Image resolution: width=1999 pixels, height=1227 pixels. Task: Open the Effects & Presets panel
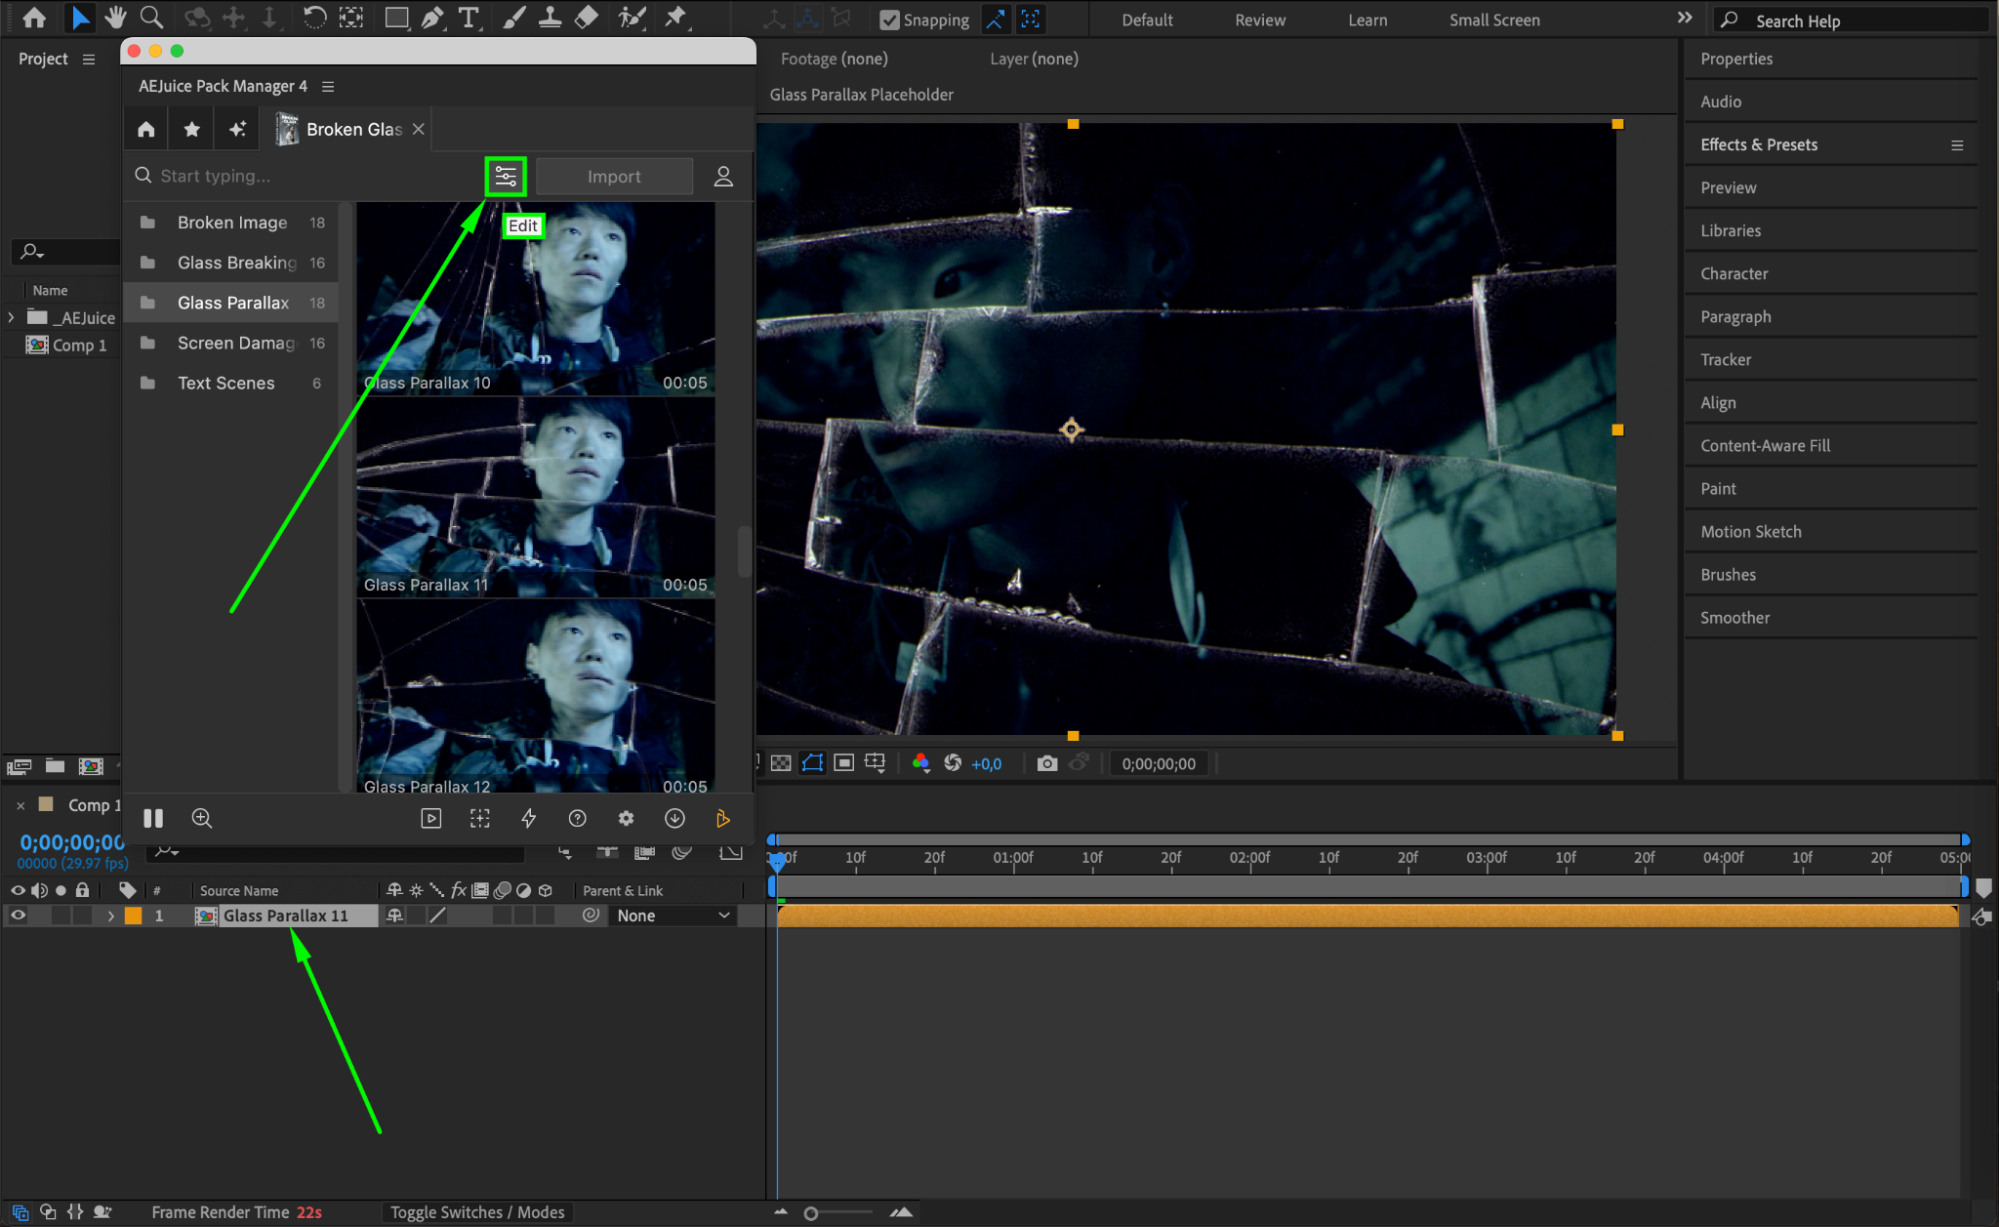click(x=1758, y=145)
